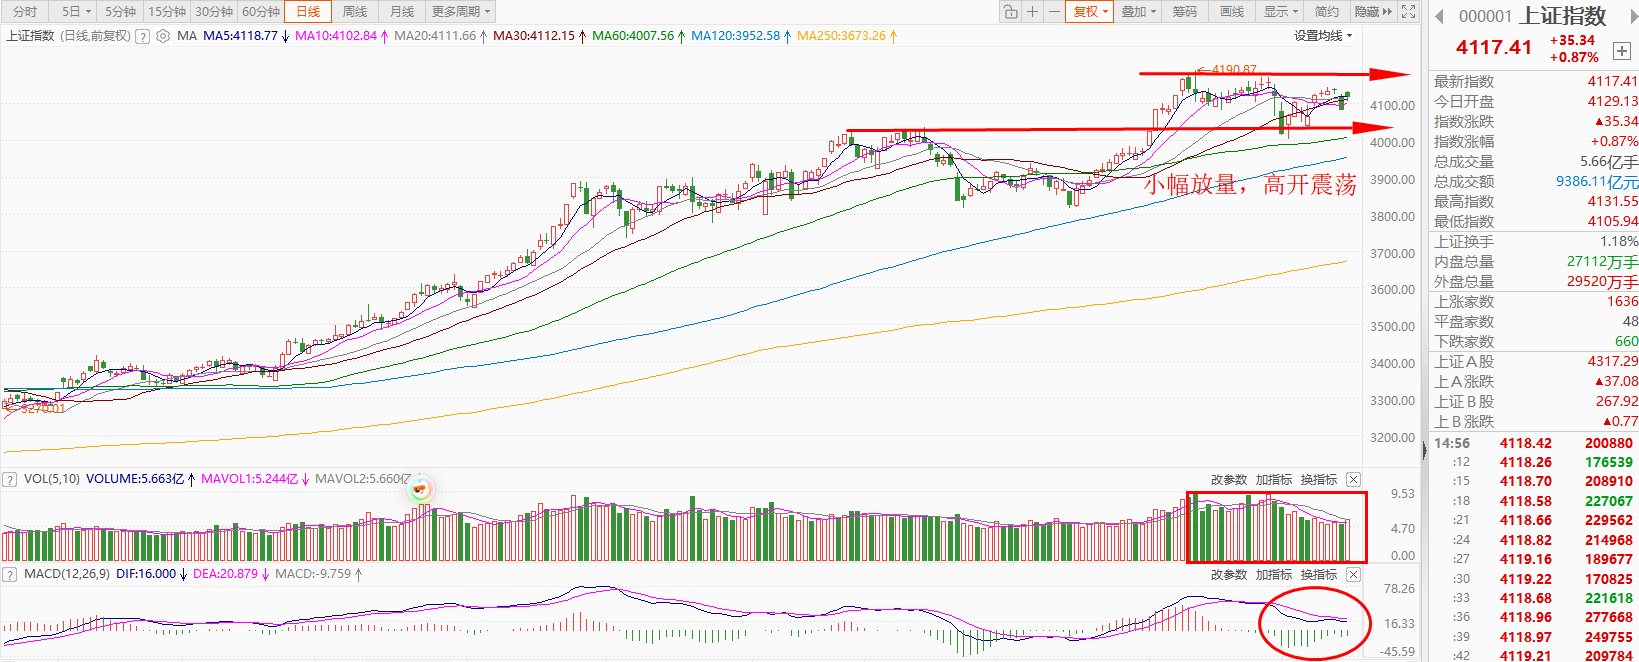Open the 复权 dropdown menu

pos(1090,12)
